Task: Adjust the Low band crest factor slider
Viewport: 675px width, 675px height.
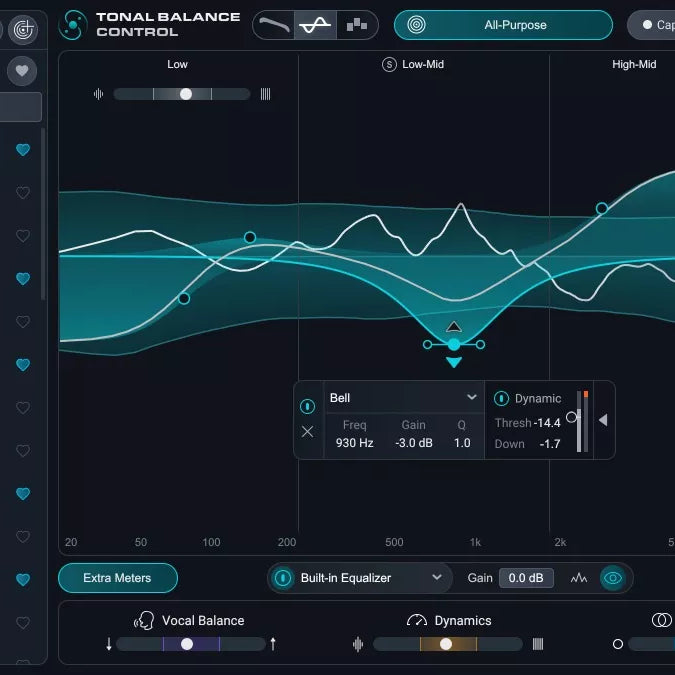Action: pyautogui.click(x=186, y=94)
